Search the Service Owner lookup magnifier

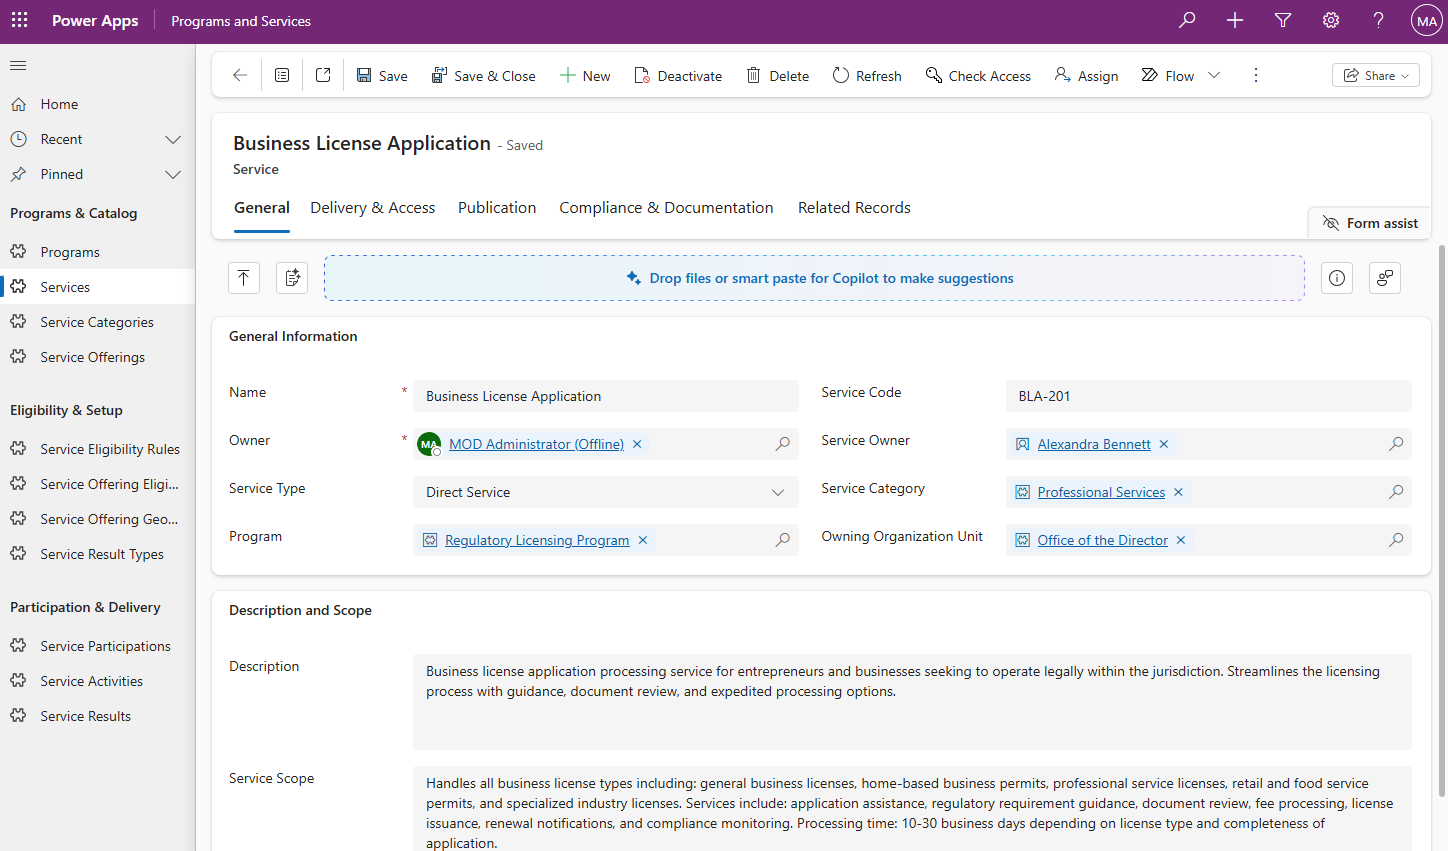point(1396,444)
